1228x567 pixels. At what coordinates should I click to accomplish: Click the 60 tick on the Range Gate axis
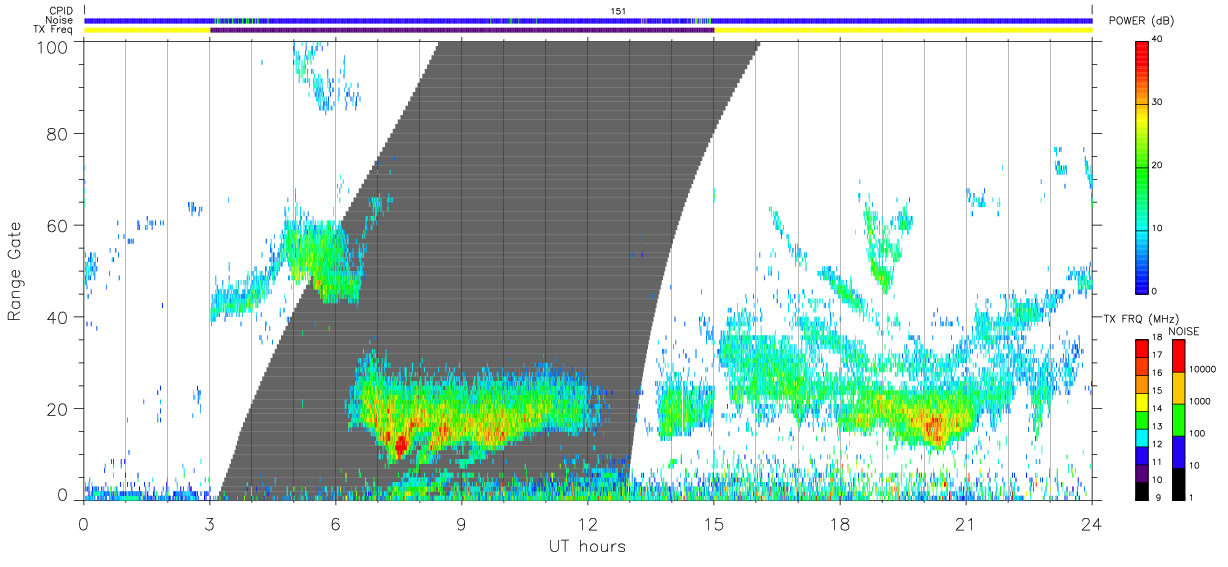(x=58, y=225)
